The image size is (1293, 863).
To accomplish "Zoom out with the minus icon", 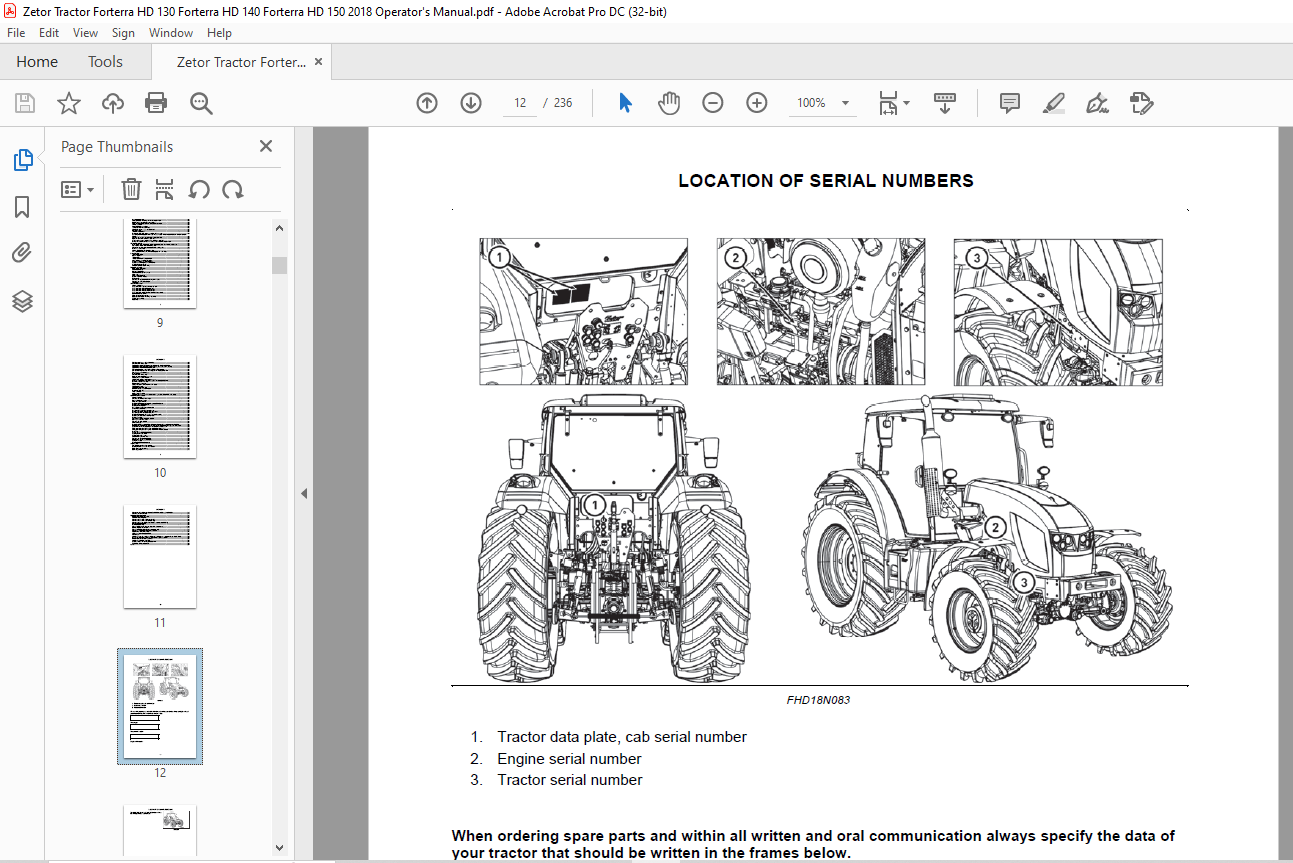I will pyautogui.click(x=713, y=103).
